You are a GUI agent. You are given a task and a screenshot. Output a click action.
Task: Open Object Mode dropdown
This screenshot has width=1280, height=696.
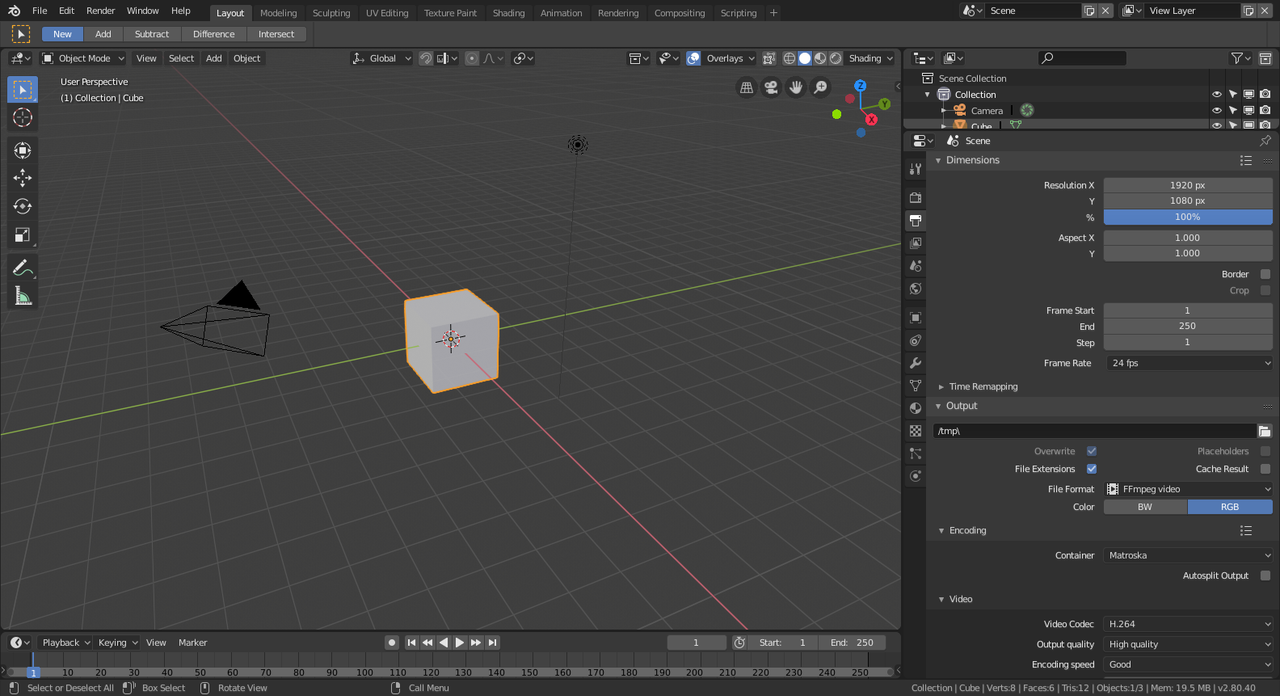tap(83, 58)
